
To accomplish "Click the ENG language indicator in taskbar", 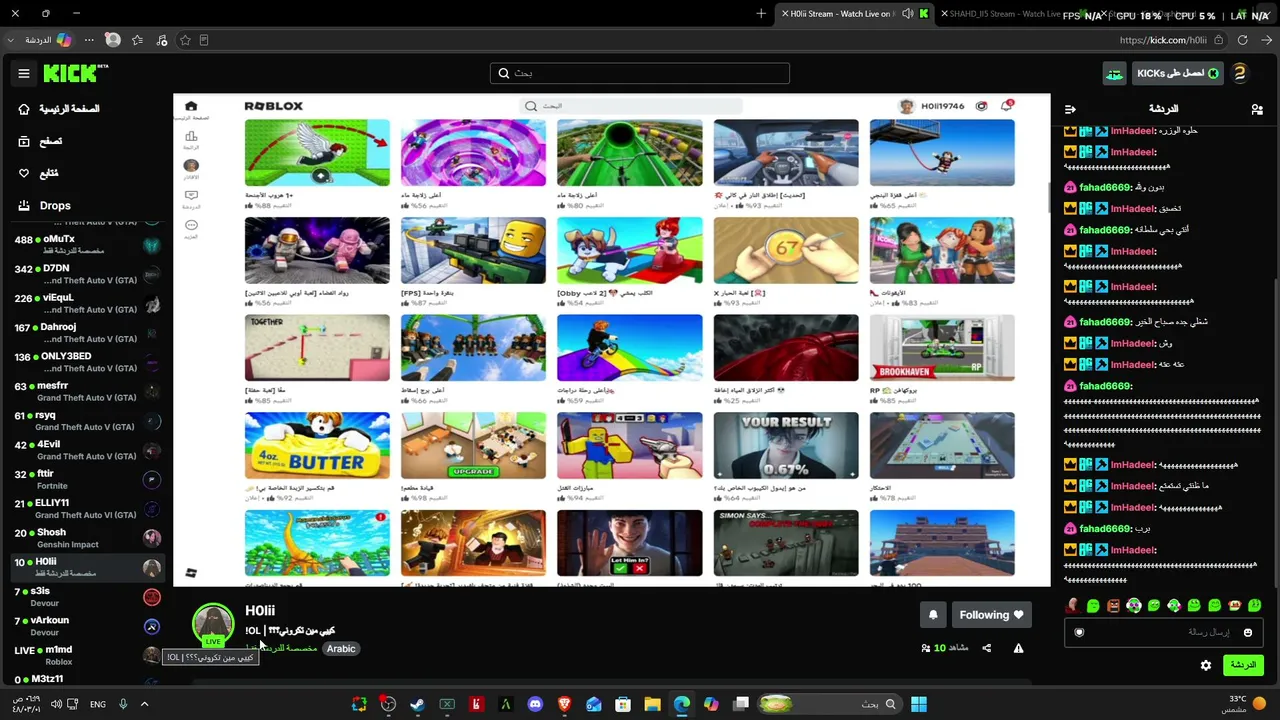I will (x=98, y=704).
